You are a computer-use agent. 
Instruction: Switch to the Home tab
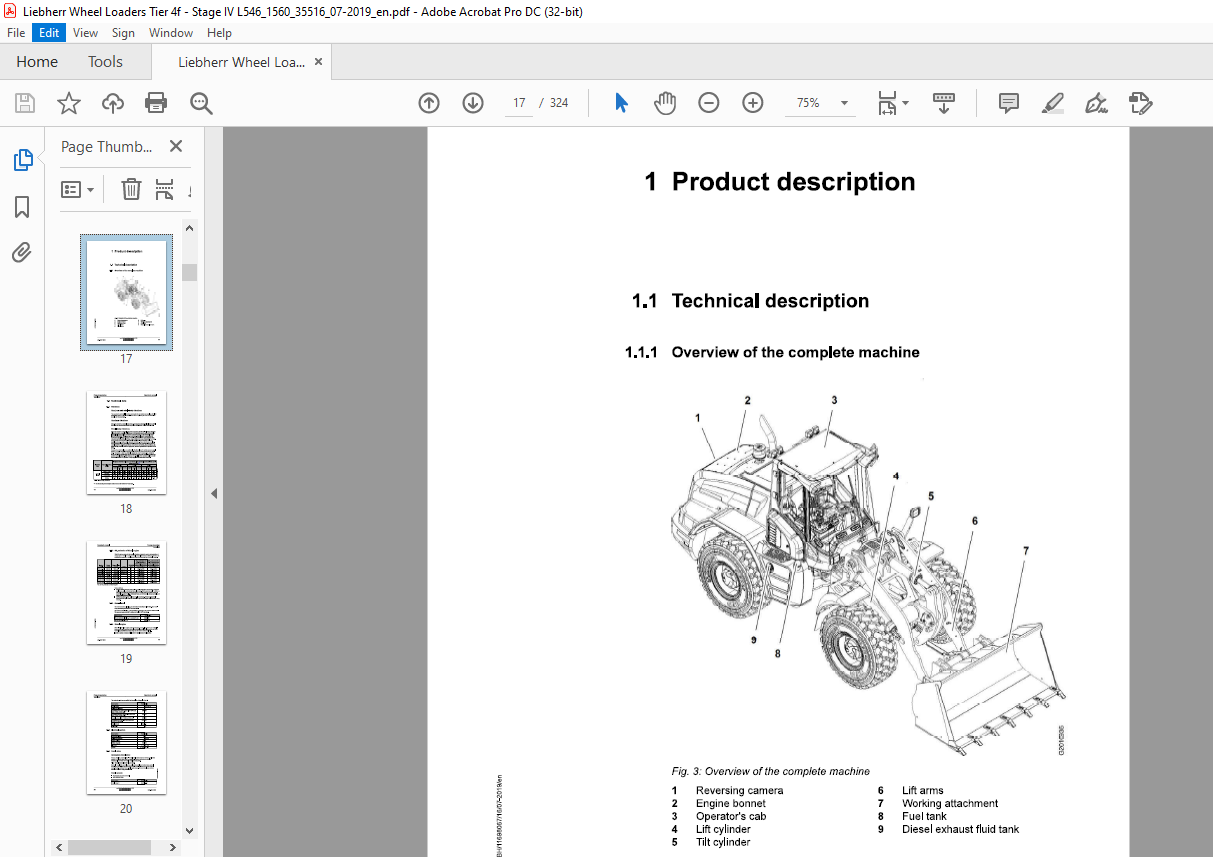click(x=37, y=62)
